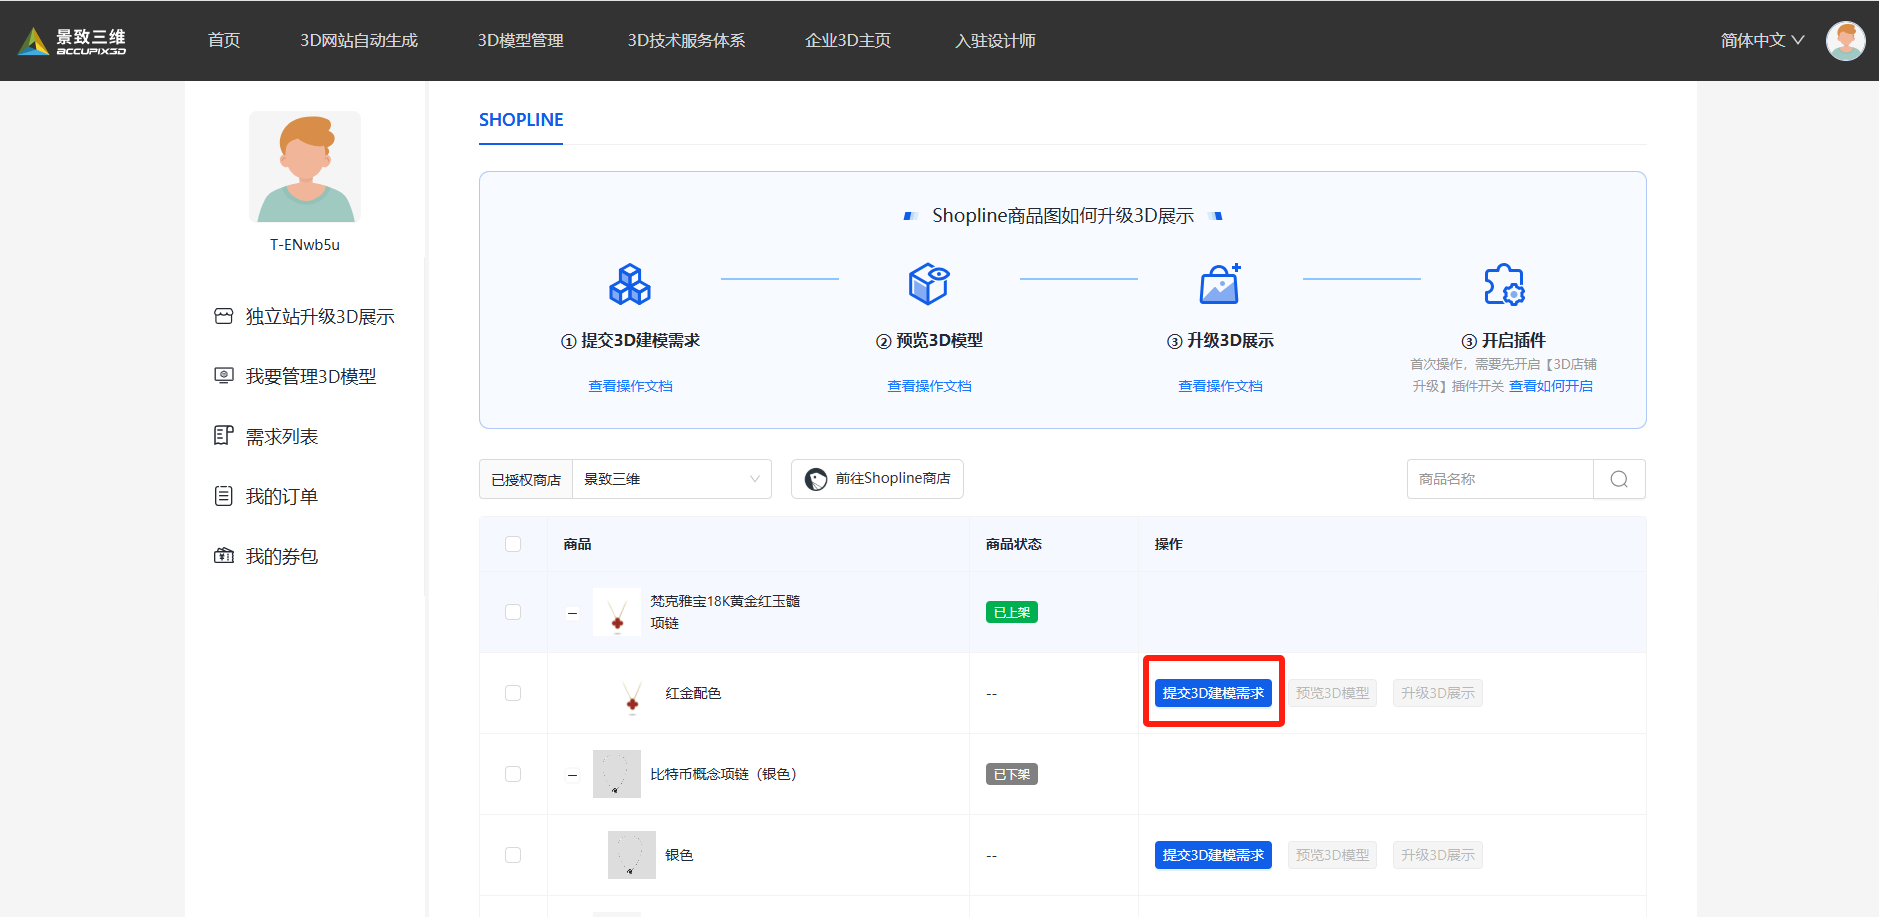Click the 景致三维 AccuPix3D logo
The width and height of the screenshot is (1879, 917).
(72, 41)
